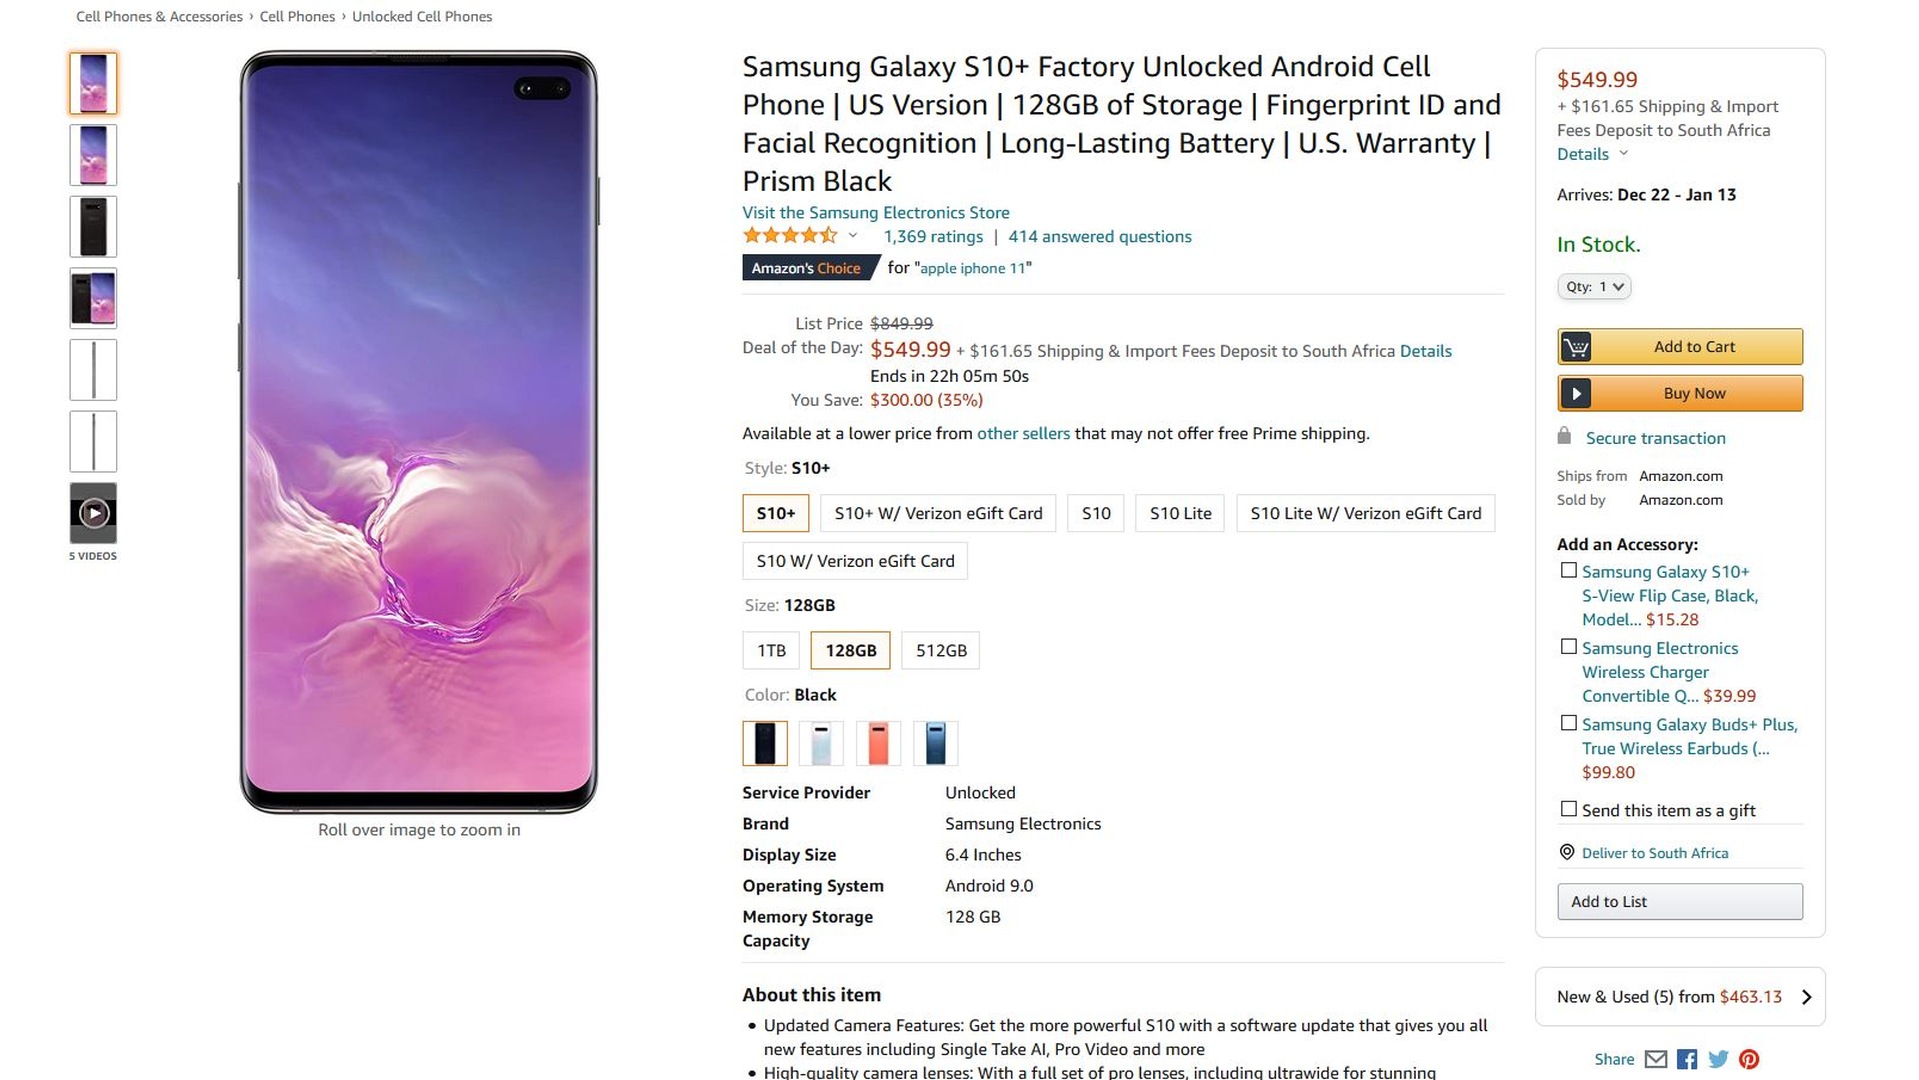Image resolution: width=1919 pixels, height=1080 pixels.
Task: Select the S10 Lite style option
Action: point(1180,513)
